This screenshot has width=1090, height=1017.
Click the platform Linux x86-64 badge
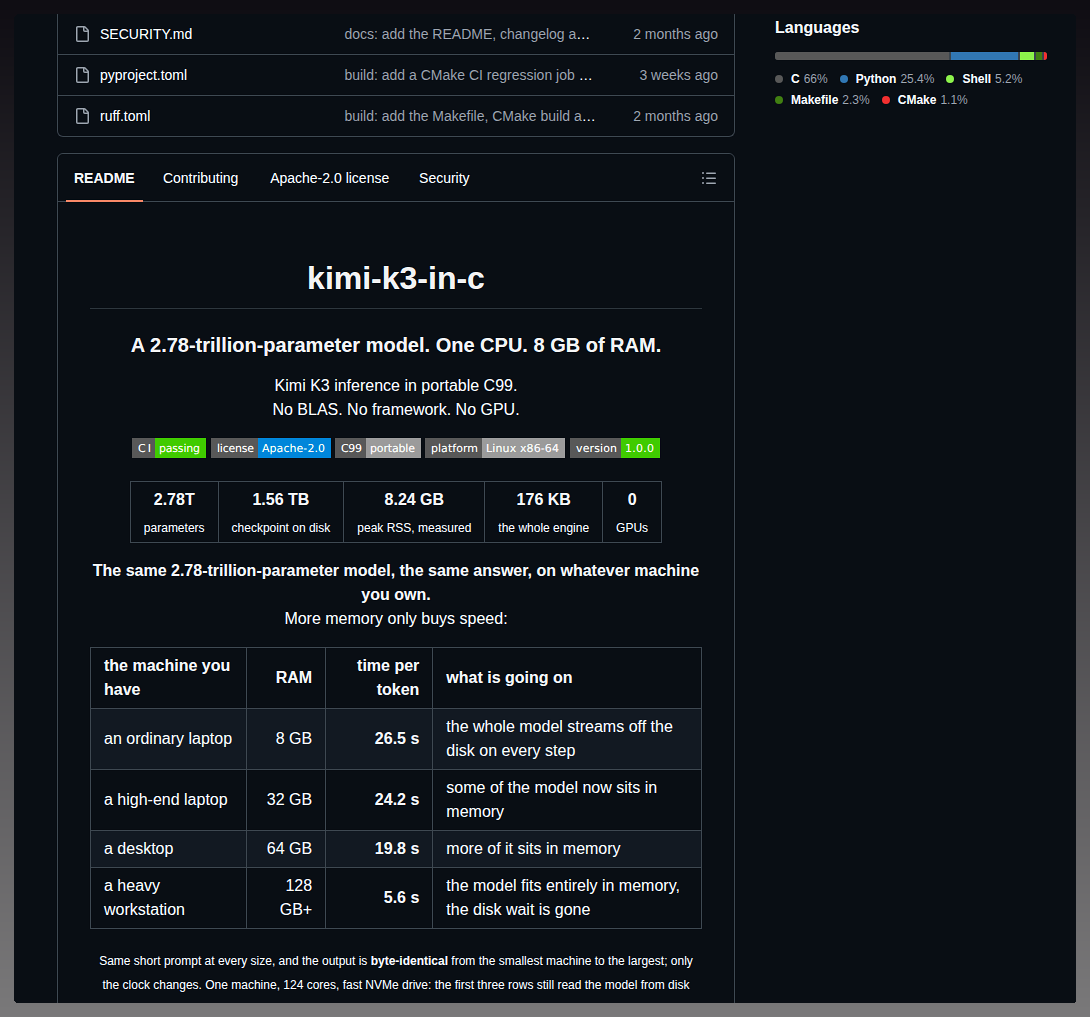[495, 448]
